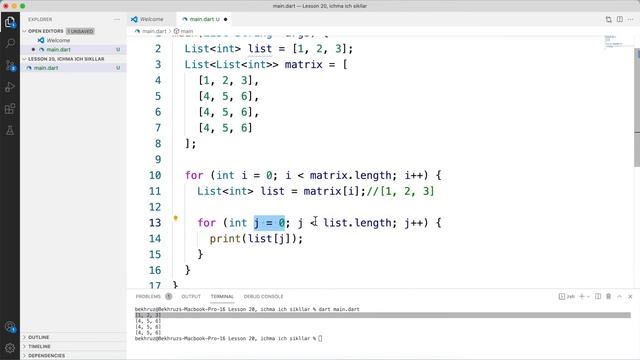Select the Terminal panel tab

(222, 296)
